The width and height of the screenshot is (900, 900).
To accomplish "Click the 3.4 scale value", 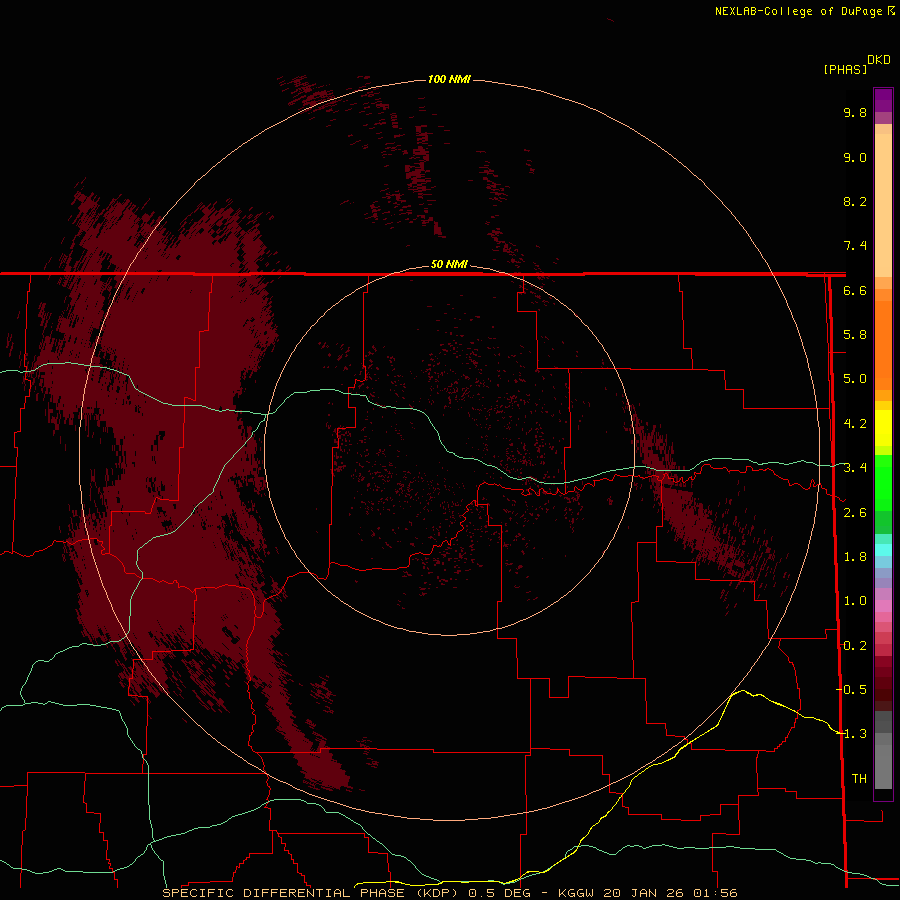I will coord(855,468).
